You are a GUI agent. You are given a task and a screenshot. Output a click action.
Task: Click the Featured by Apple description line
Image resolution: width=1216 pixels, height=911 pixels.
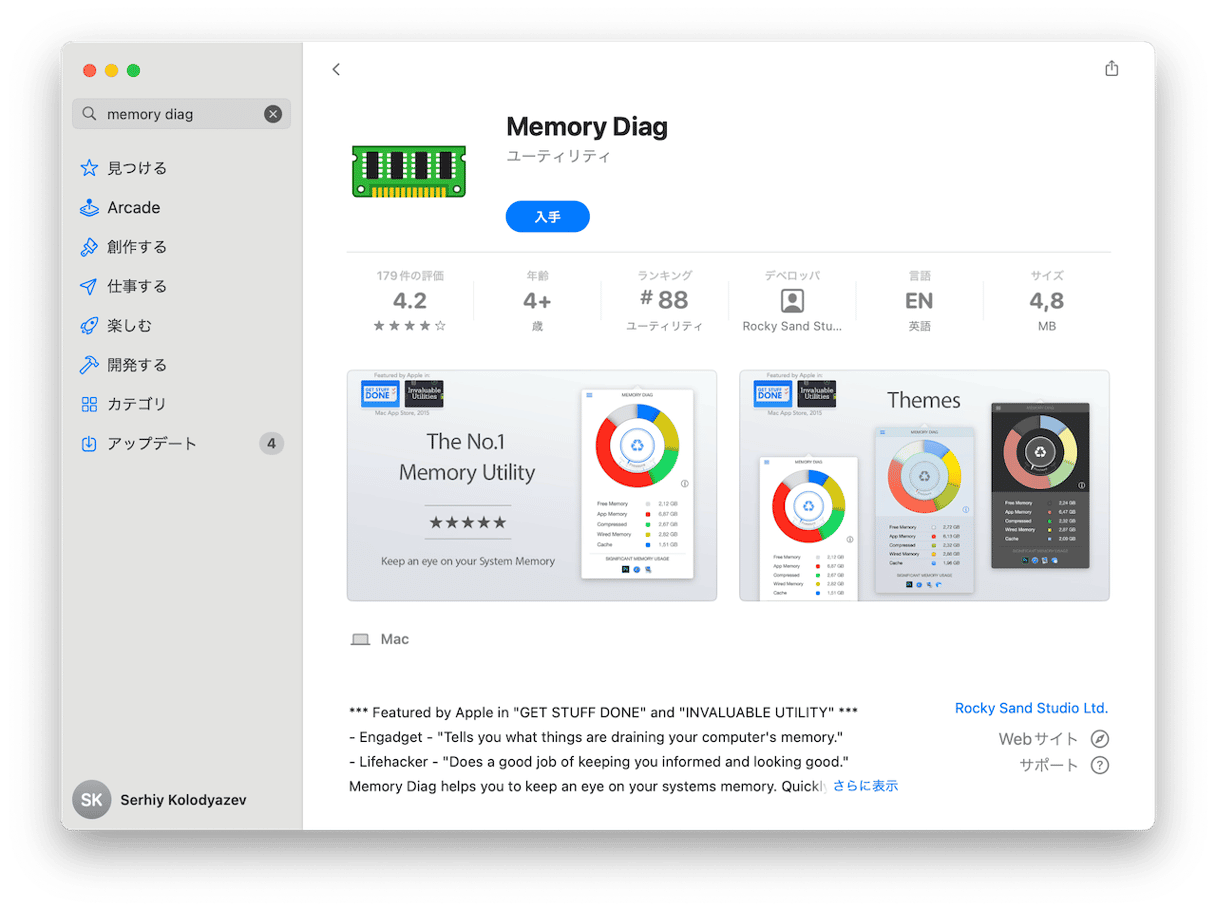coord(603,713)
